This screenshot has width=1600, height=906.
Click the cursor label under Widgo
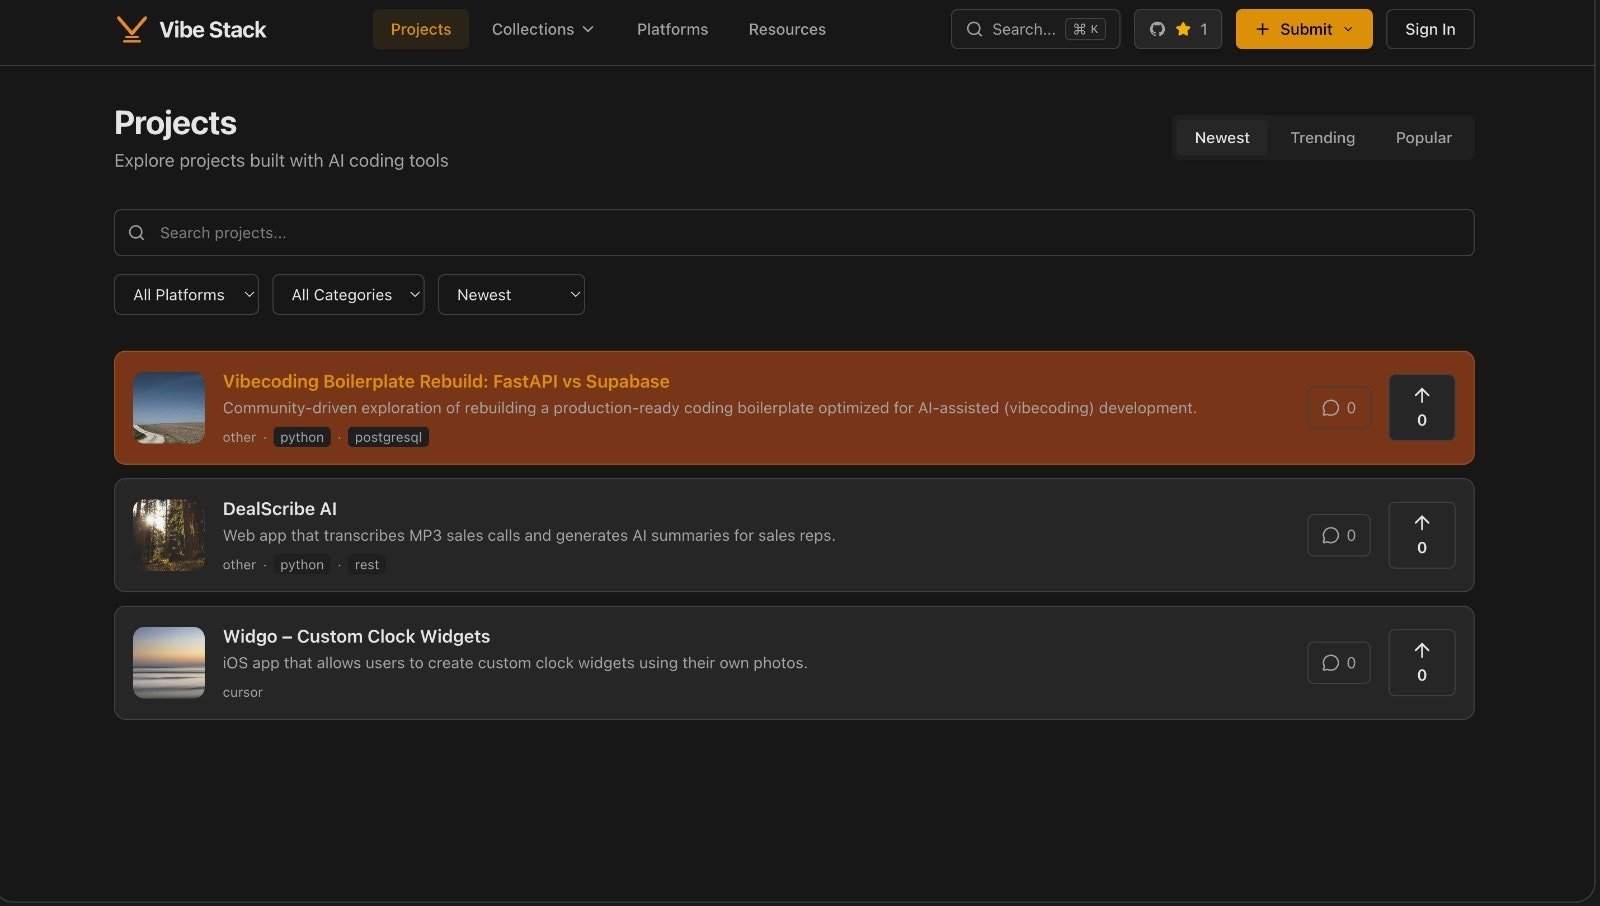click(x=243, y=692)
